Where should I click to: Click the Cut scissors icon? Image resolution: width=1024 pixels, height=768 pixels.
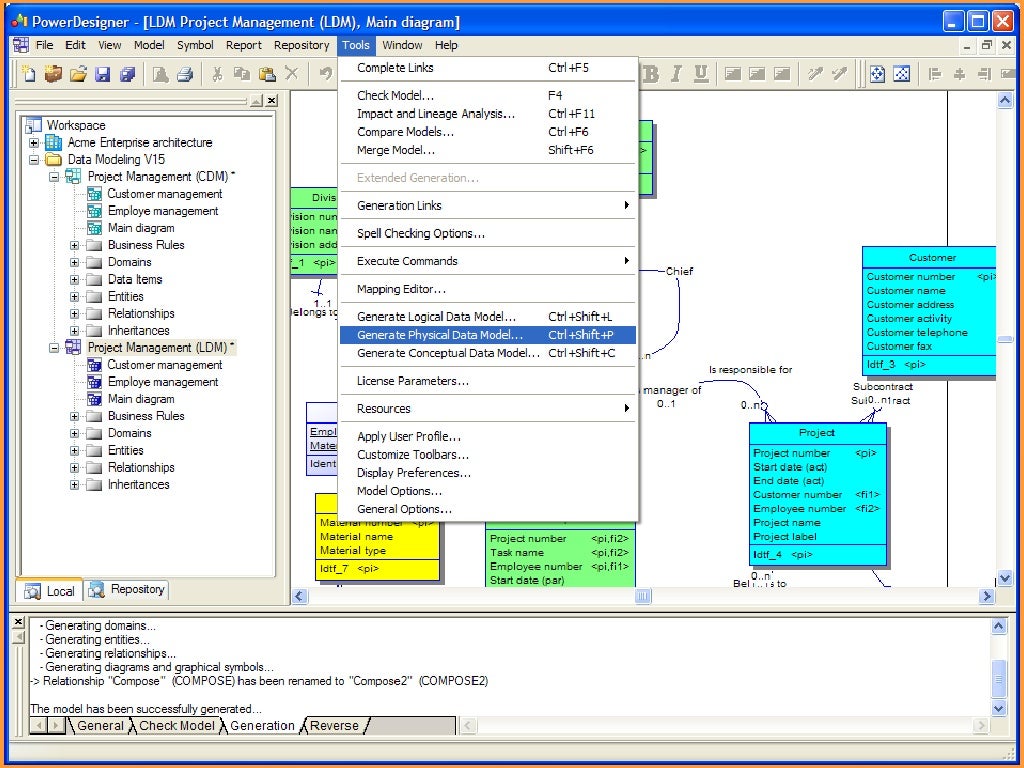pos(217,74)
